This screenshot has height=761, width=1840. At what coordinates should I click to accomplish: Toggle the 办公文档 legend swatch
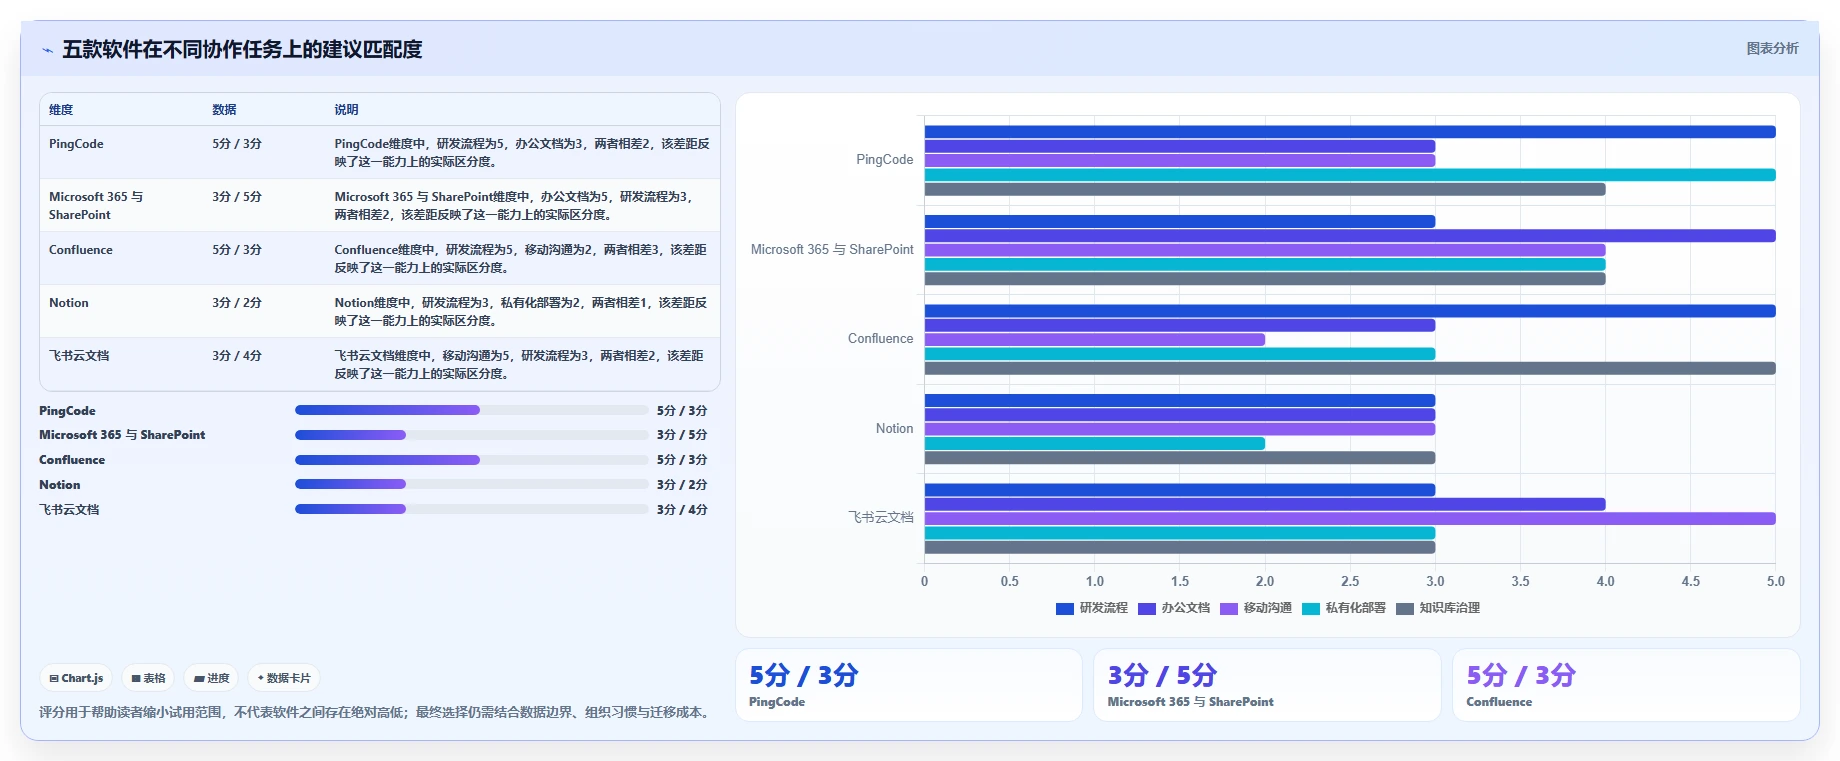pyautogui.click(x=1147, y=608)
